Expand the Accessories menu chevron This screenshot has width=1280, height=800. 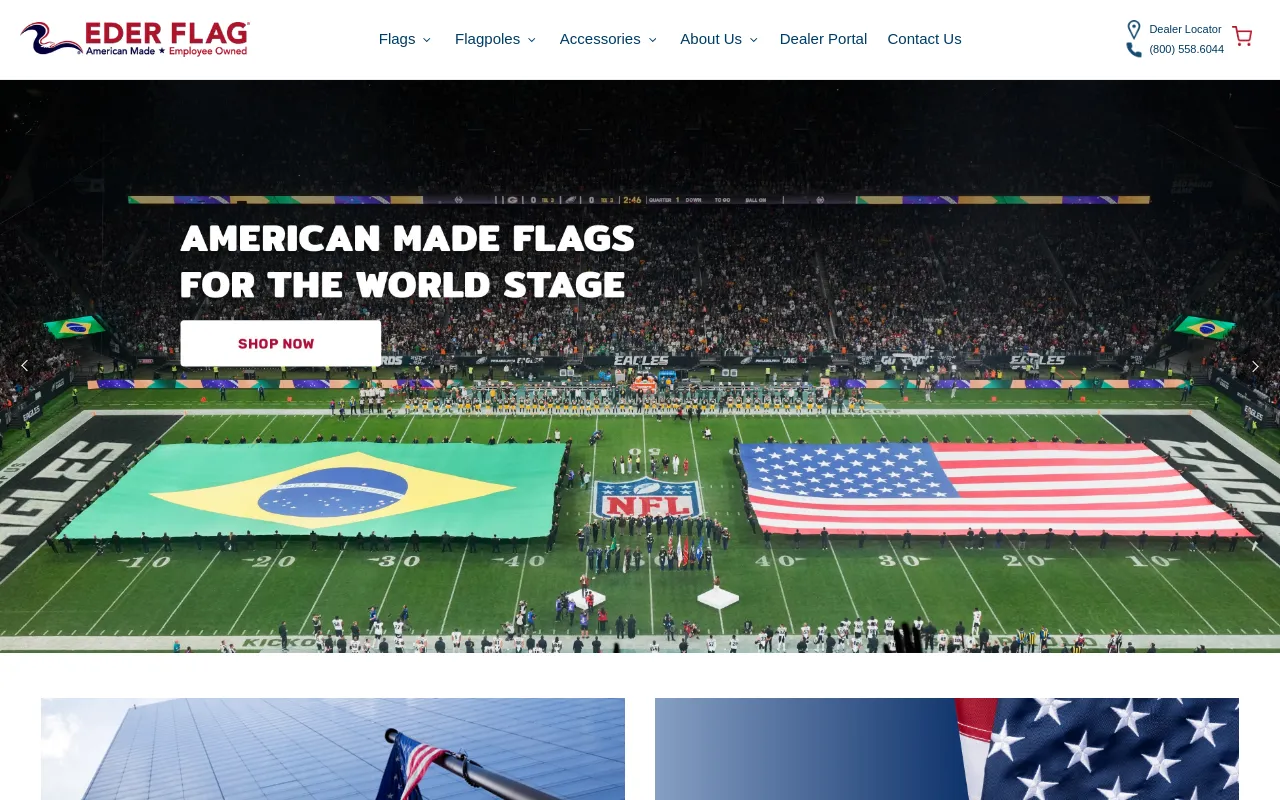tap(652, 40)
